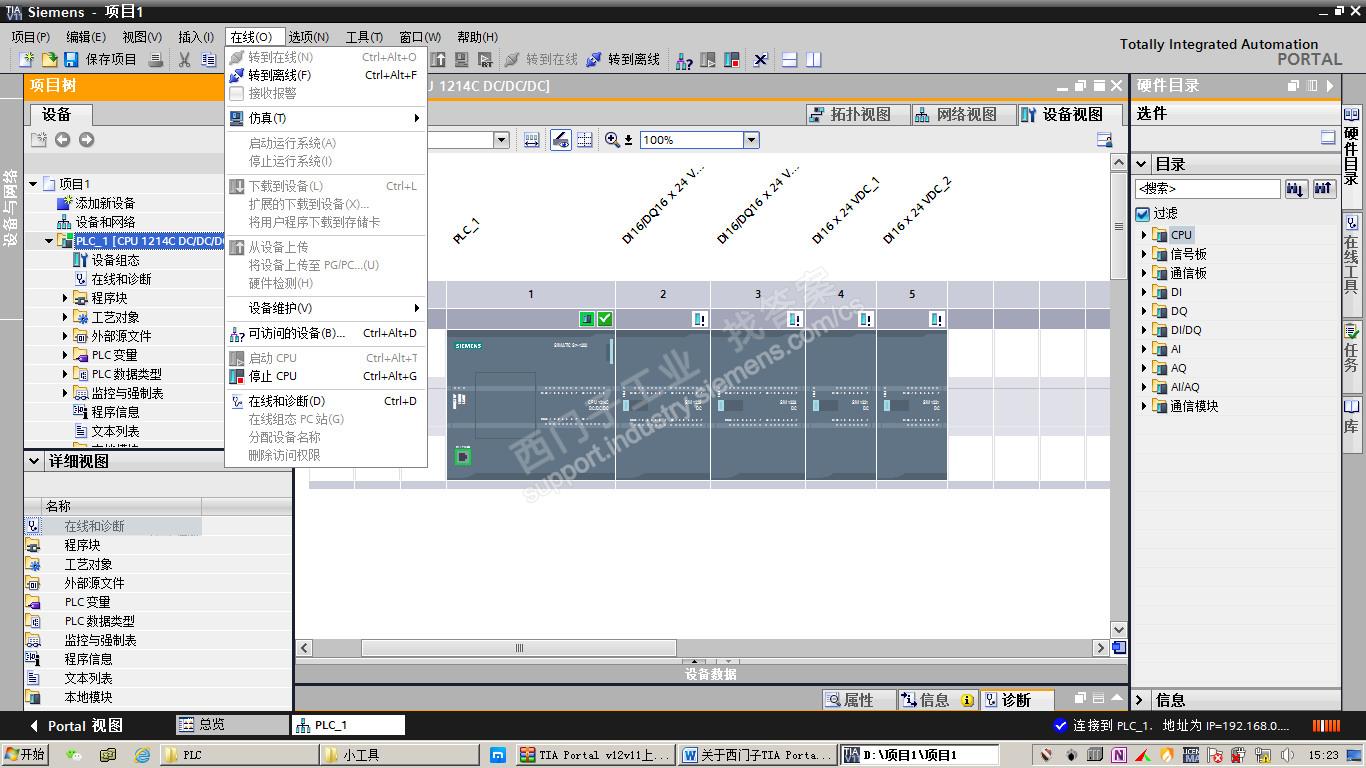Screen dimensions: 1366x768
Task: Click the back arrow in project tree
Action: tap(62, 140)
